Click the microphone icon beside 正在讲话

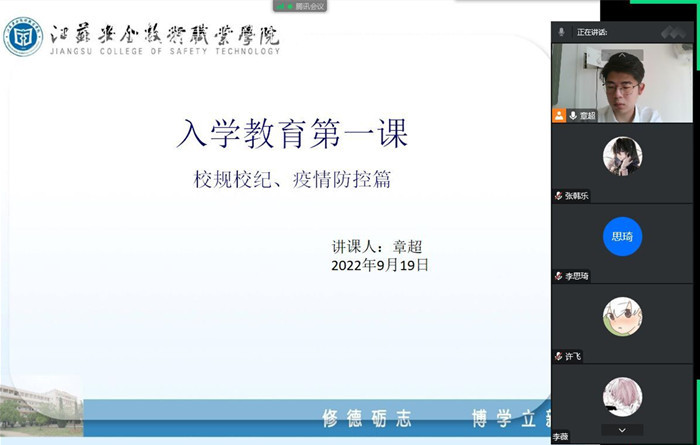562,32
